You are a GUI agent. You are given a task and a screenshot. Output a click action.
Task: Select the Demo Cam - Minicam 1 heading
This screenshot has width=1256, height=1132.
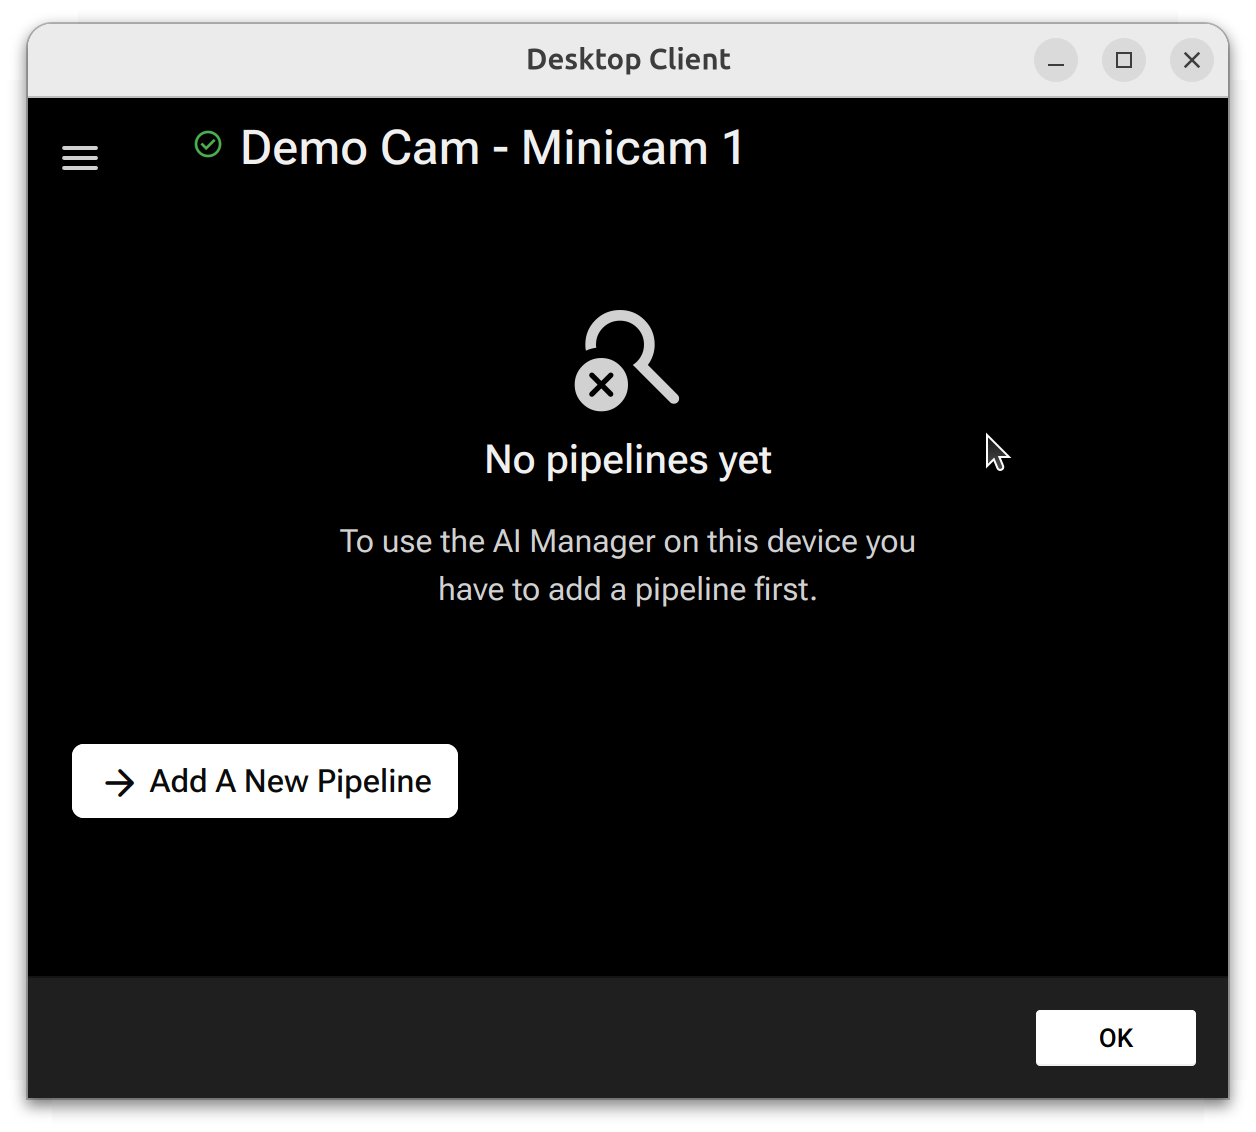pos(492,148)
